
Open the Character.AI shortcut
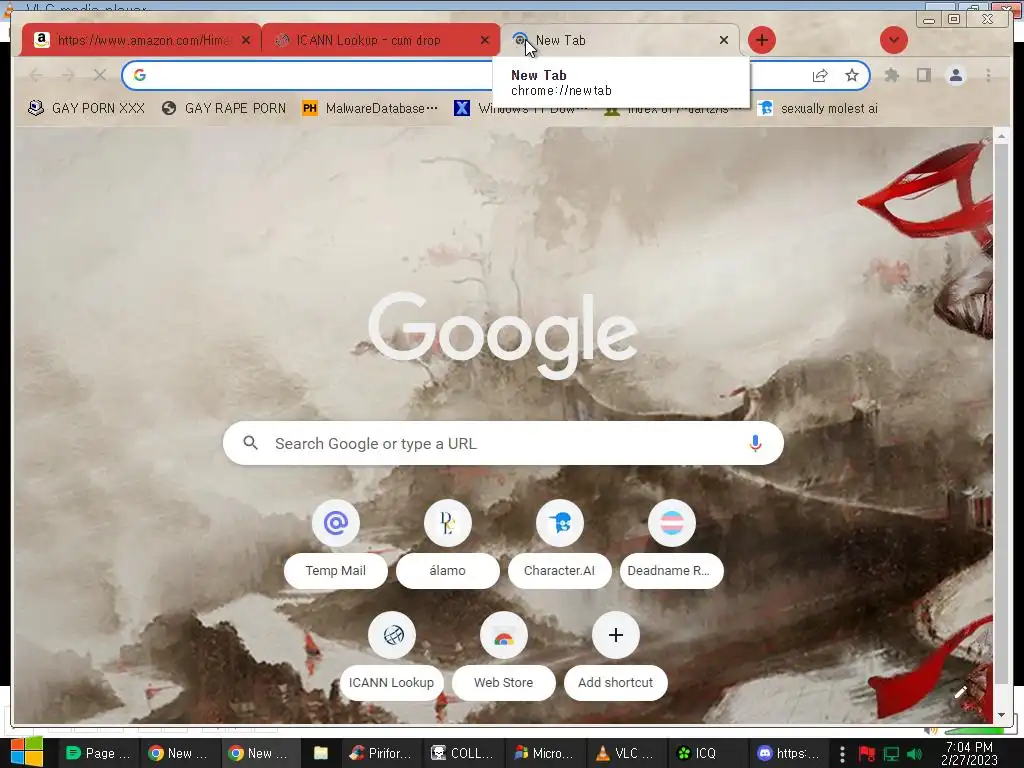(560, 544)
